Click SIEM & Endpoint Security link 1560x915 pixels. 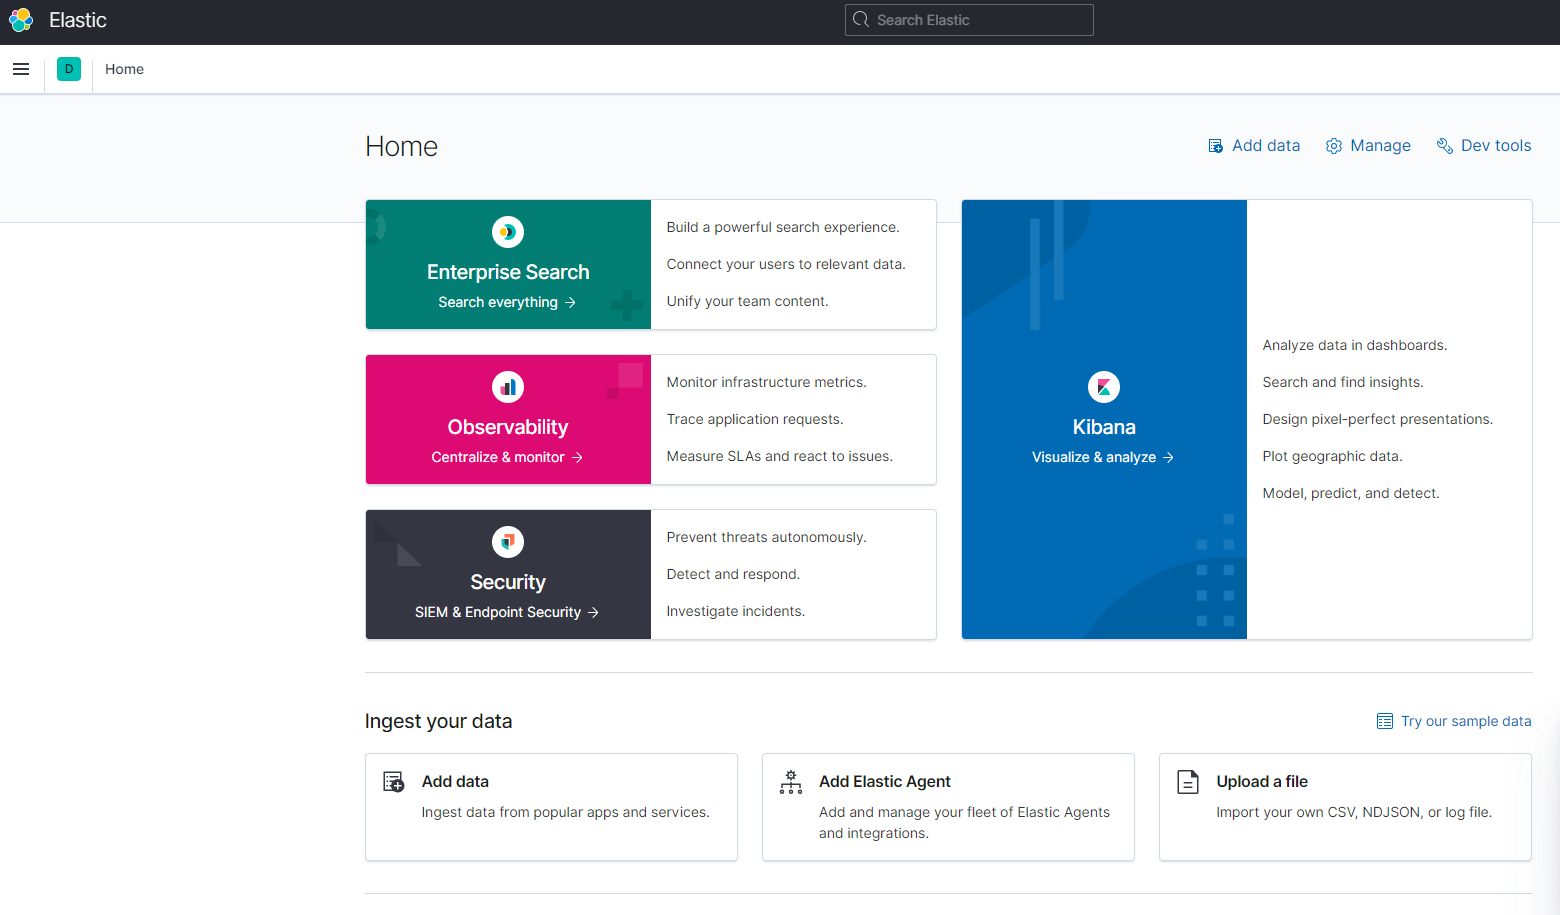498,612
